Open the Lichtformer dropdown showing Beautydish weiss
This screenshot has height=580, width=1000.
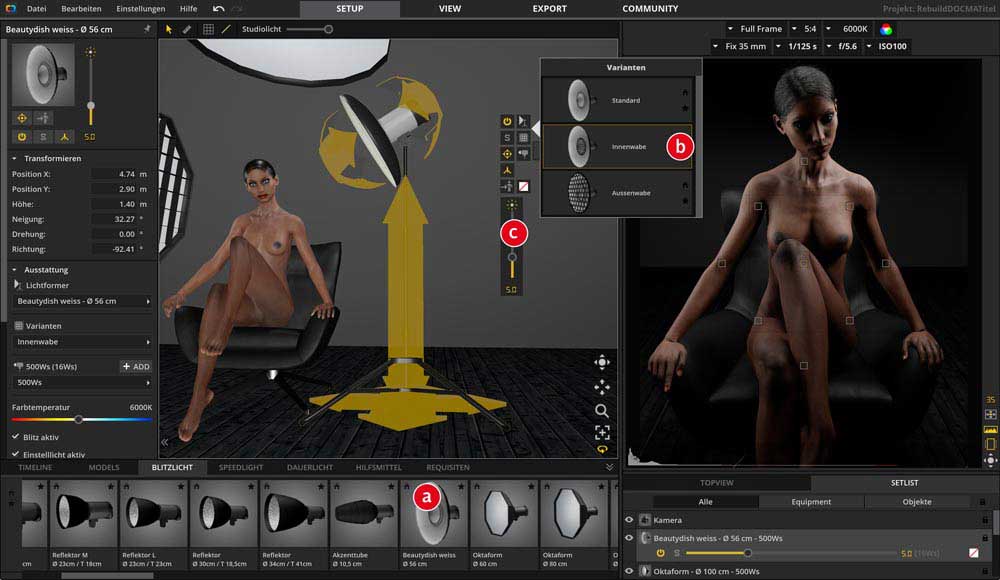(84, 301)
